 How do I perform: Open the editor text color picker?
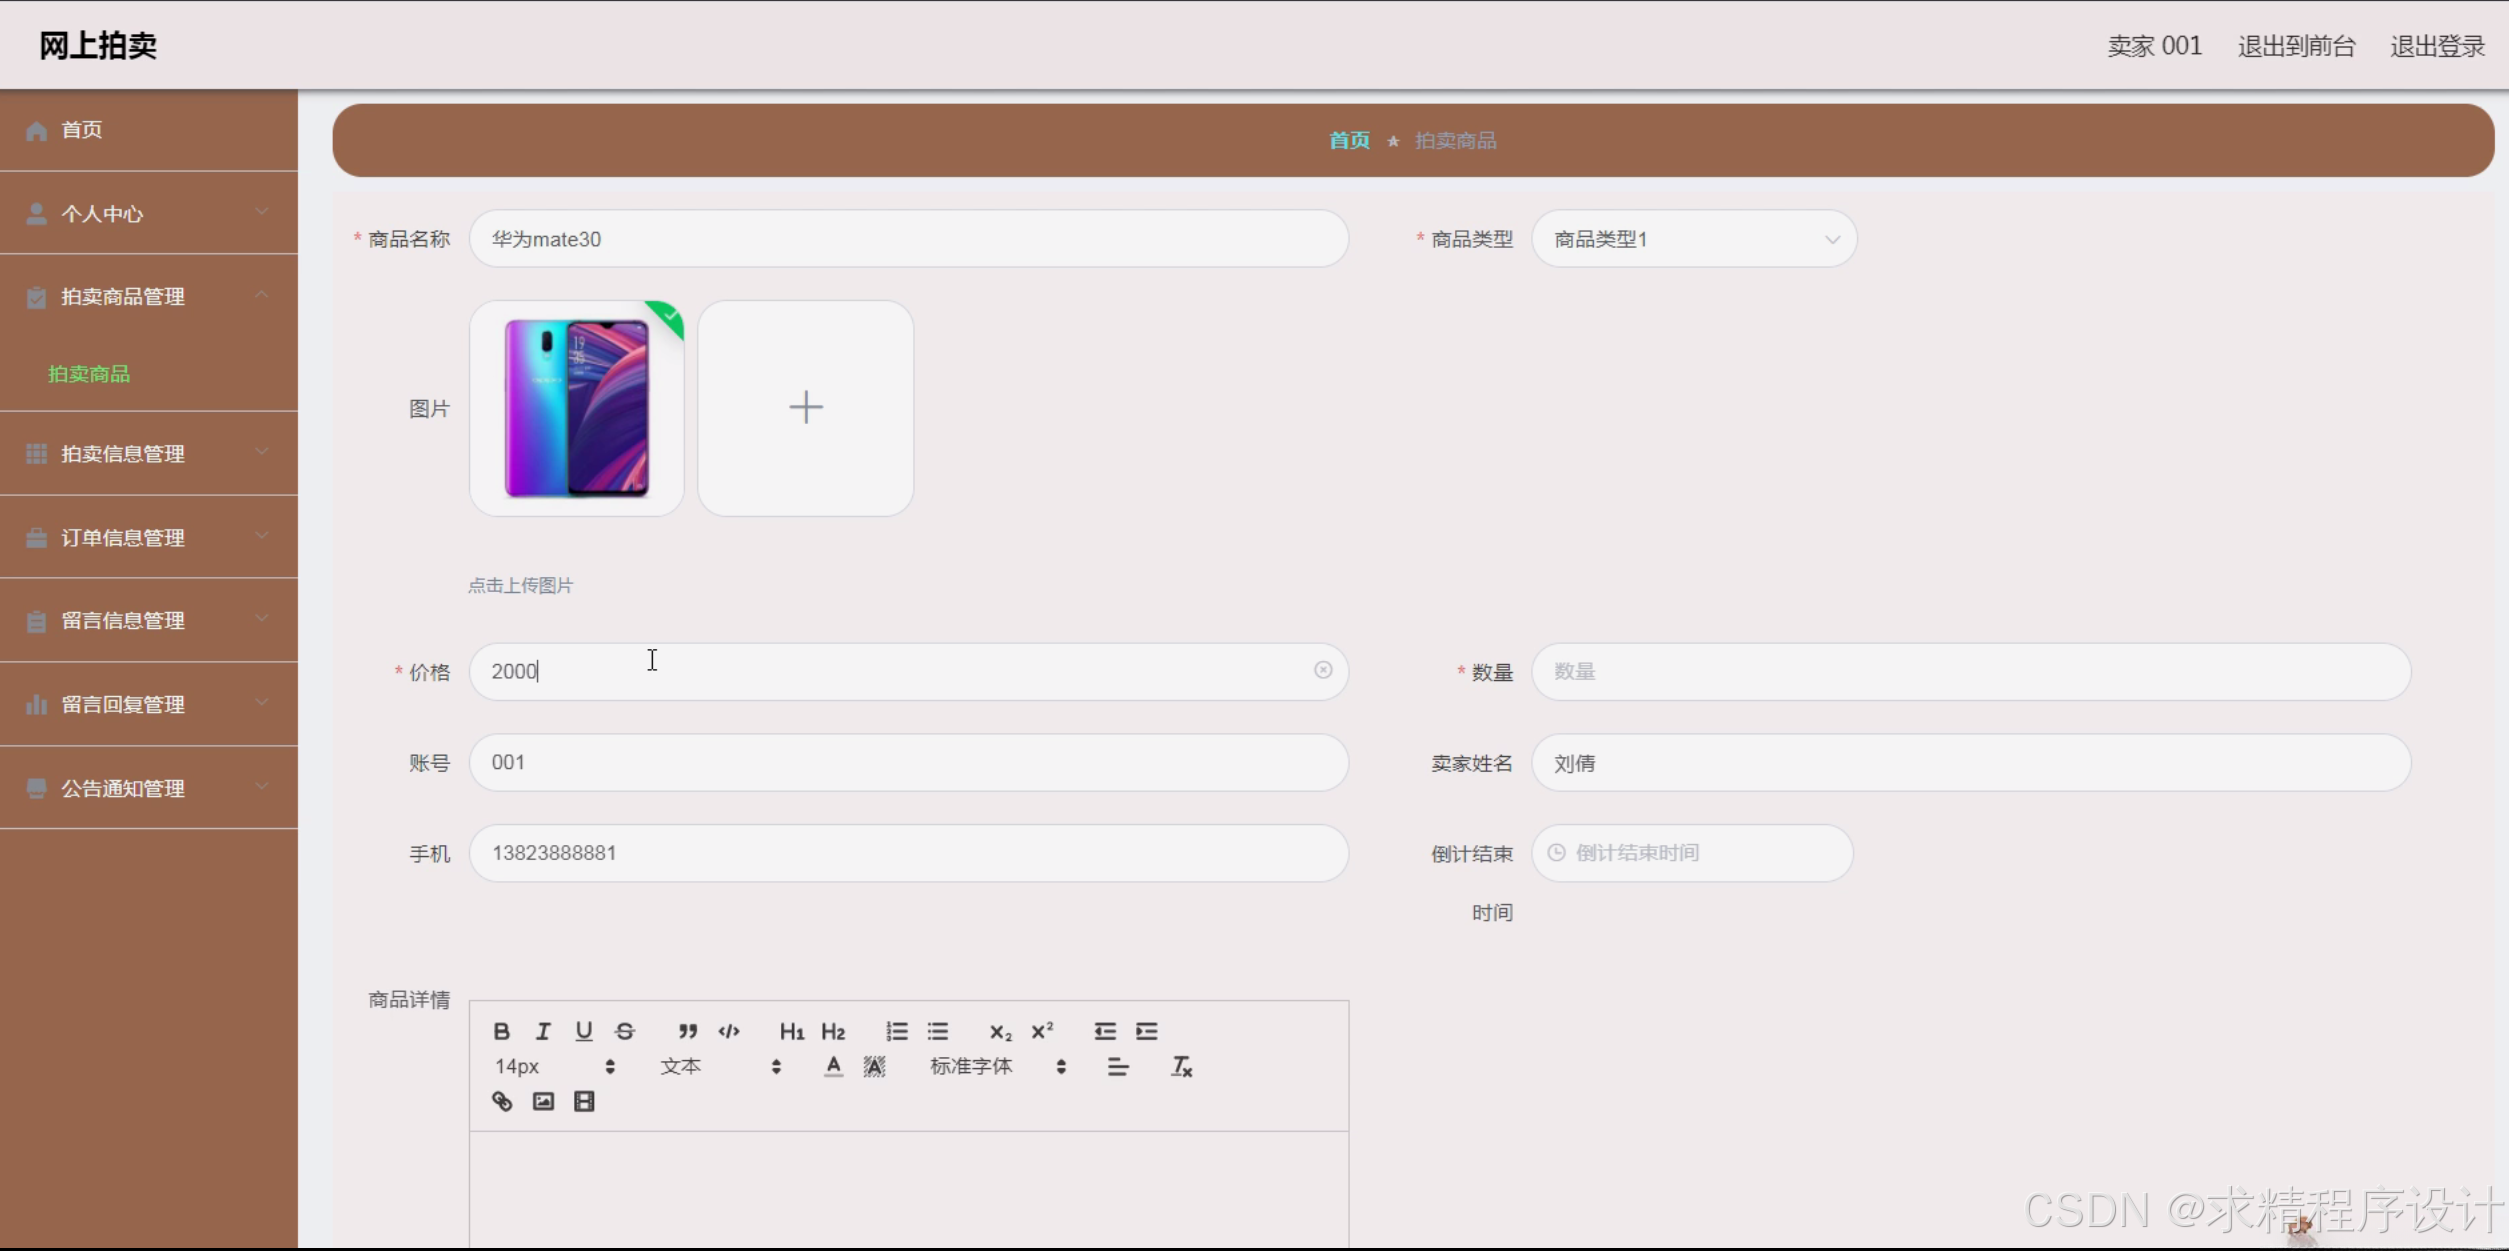click(833, 1067)
